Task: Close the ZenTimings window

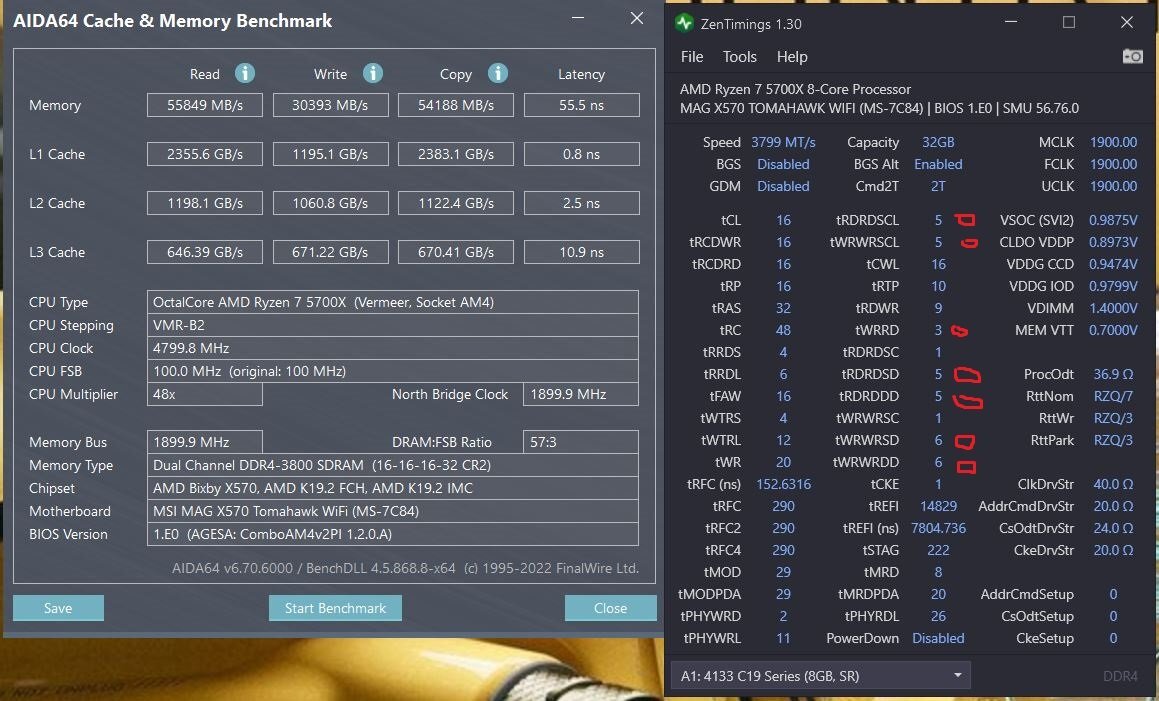Action: (1126, 22)
